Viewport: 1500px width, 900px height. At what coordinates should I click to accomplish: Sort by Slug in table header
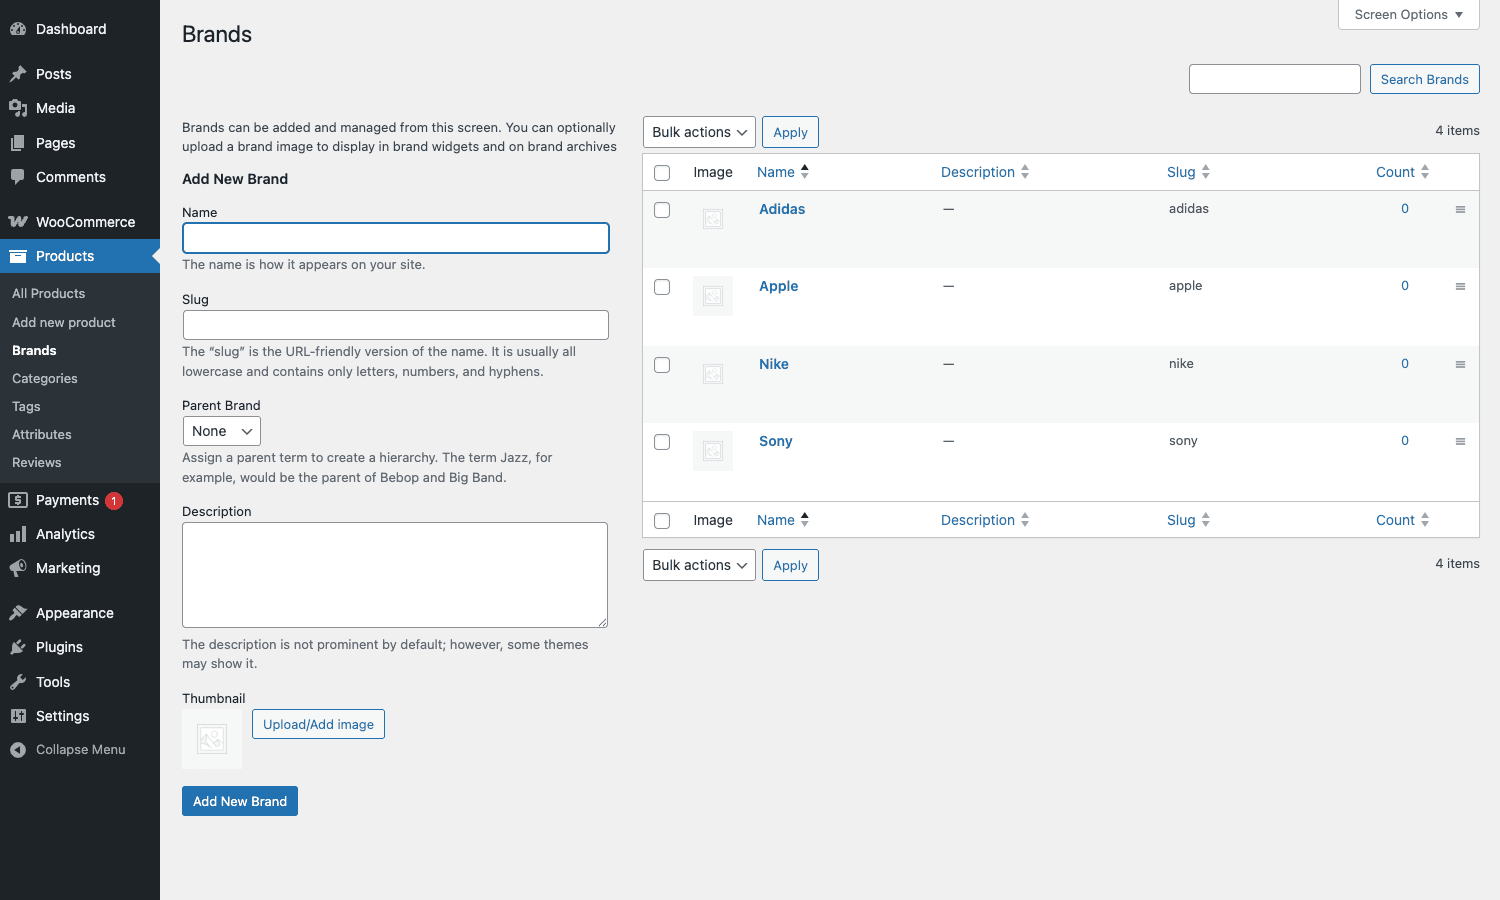point(1189,172)
